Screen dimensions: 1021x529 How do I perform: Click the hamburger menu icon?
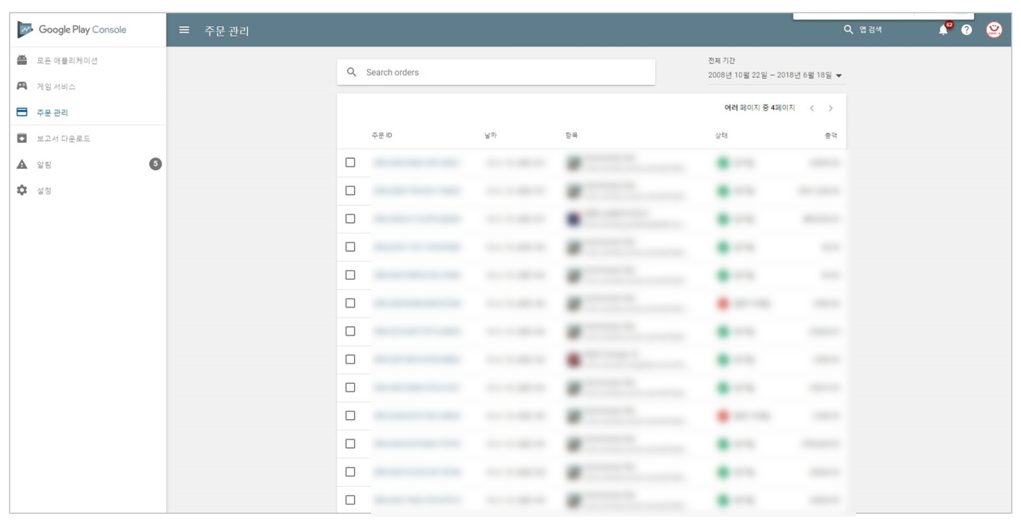(x=183, y=30)
